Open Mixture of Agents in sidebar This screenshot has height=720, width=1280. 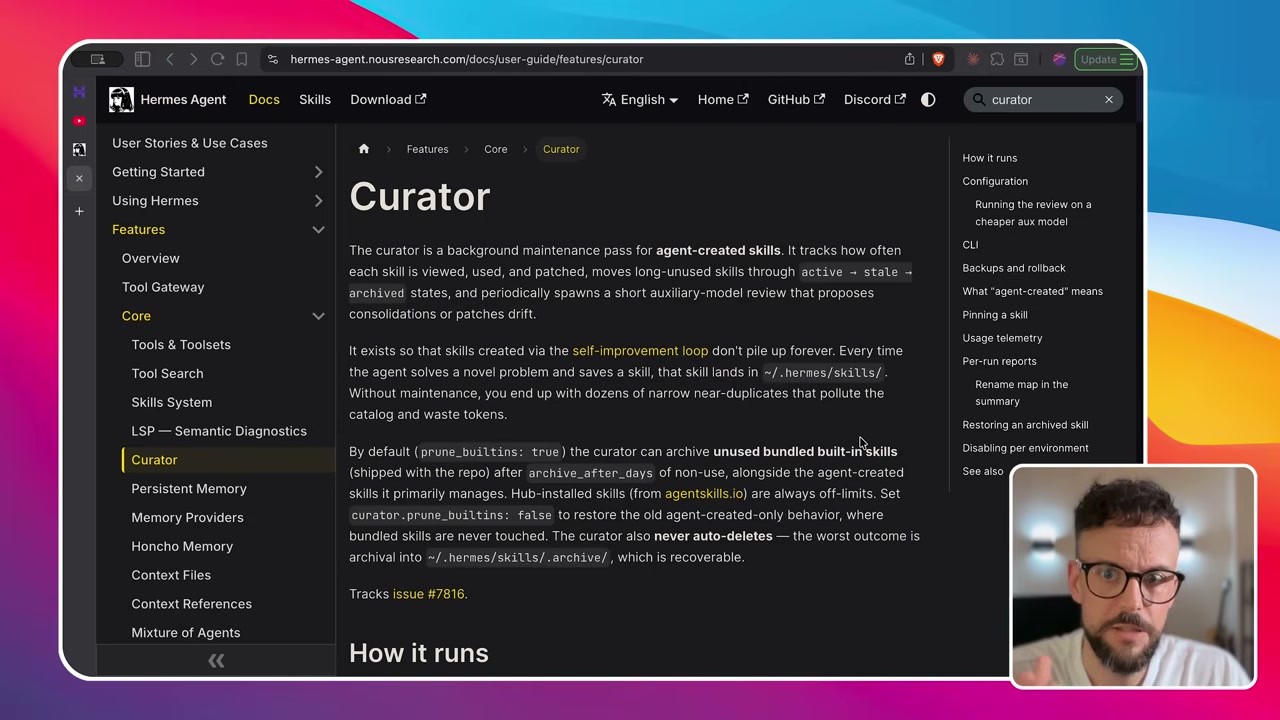tap(186, 633)
